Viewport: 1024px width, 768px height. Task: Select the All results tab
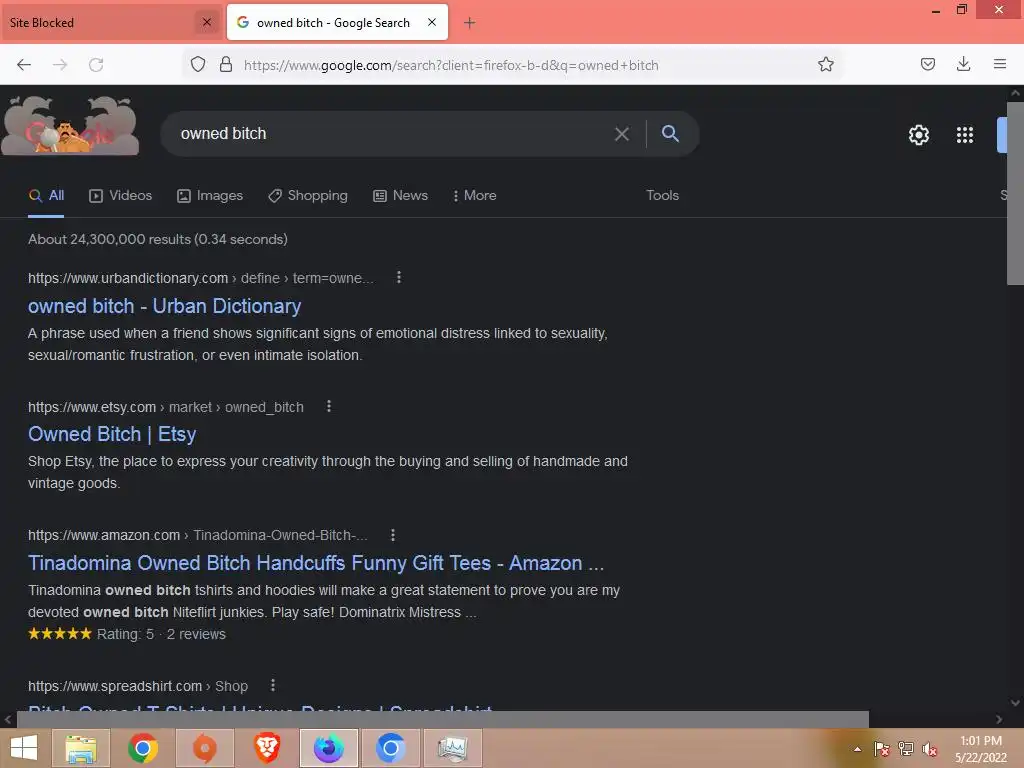point(46,195)
